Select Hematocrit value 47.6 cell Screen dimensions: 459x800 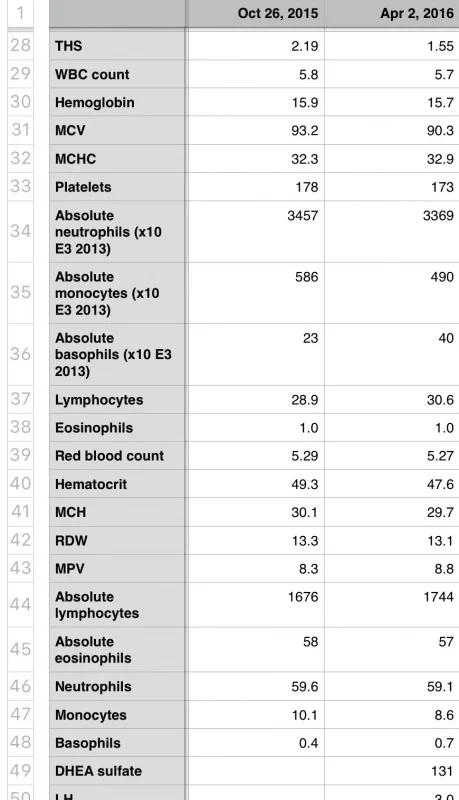point(392,484)
